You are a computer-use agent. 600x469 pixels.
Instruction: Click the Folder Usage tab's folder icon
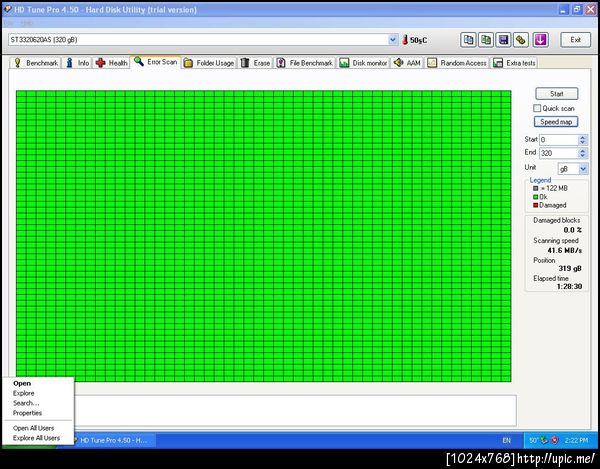(x=188, y=63)
